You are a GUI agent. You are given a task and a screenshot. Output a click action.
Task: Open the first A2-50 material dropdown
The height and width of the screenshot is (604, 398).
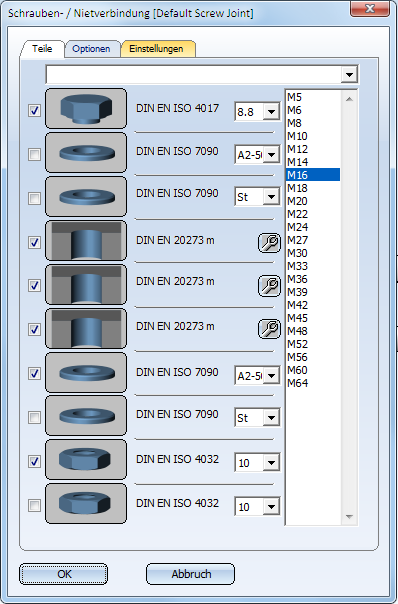(271, 155)
